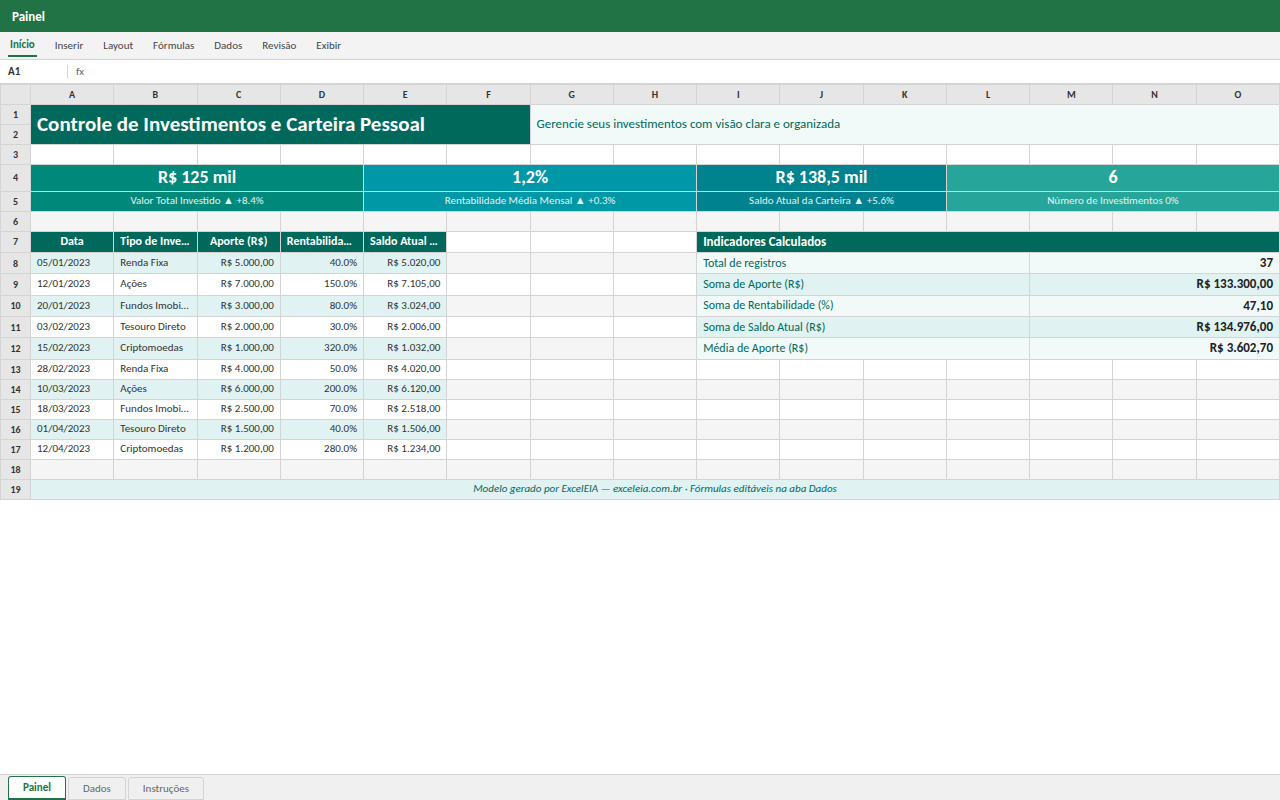The image size is (1280, 800).
Task: Click the title 'Controle de Investimentos e Carteira Pessoal'
Action: [280, 125]
